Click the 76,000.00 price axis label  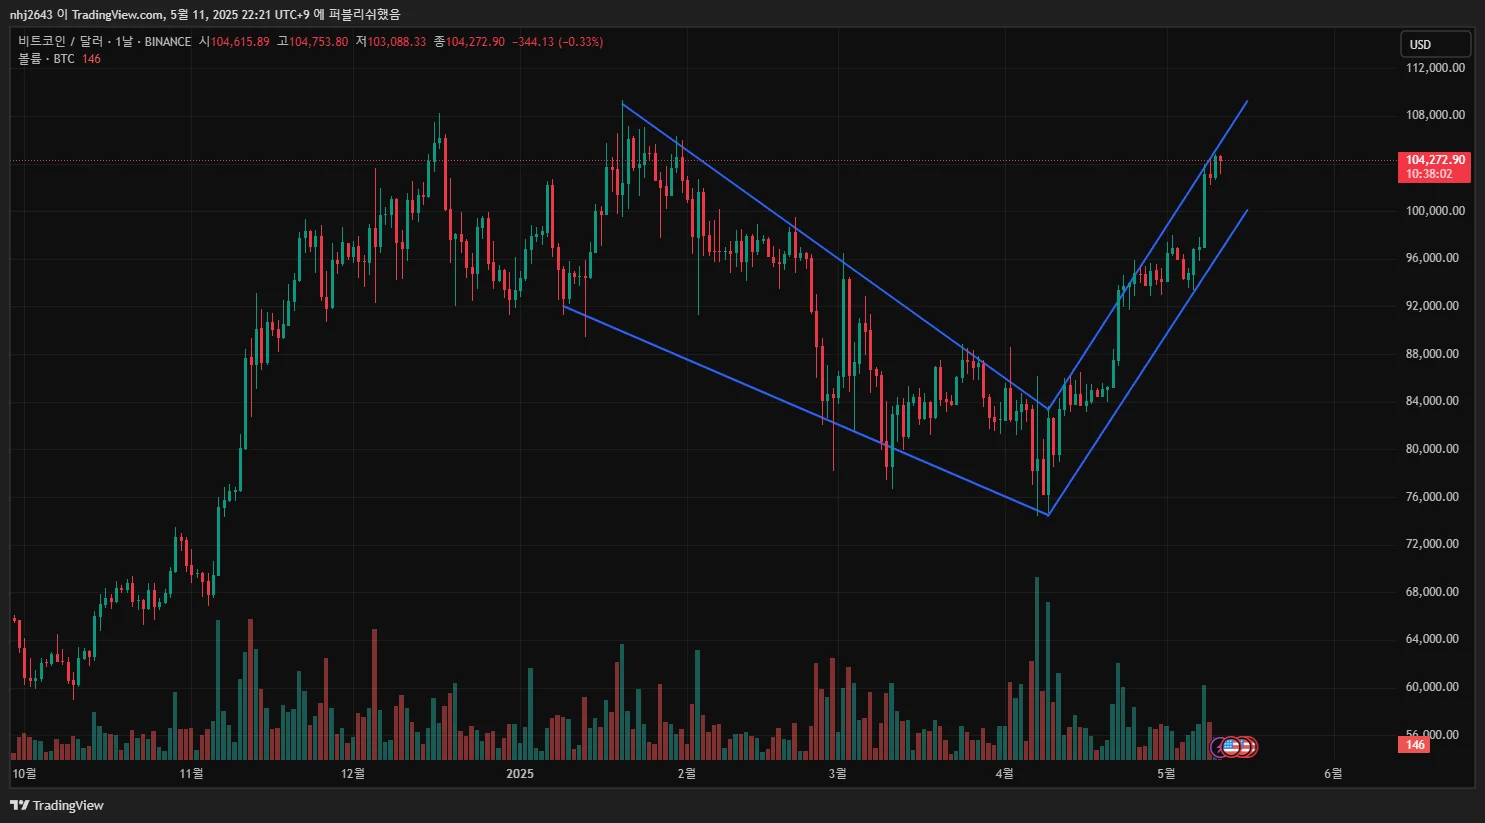click(1432, 497)
